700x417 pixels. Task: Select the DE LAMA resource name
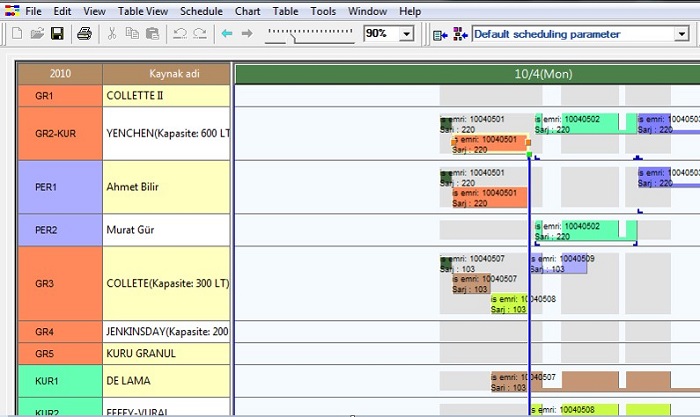tap(166, 381)
